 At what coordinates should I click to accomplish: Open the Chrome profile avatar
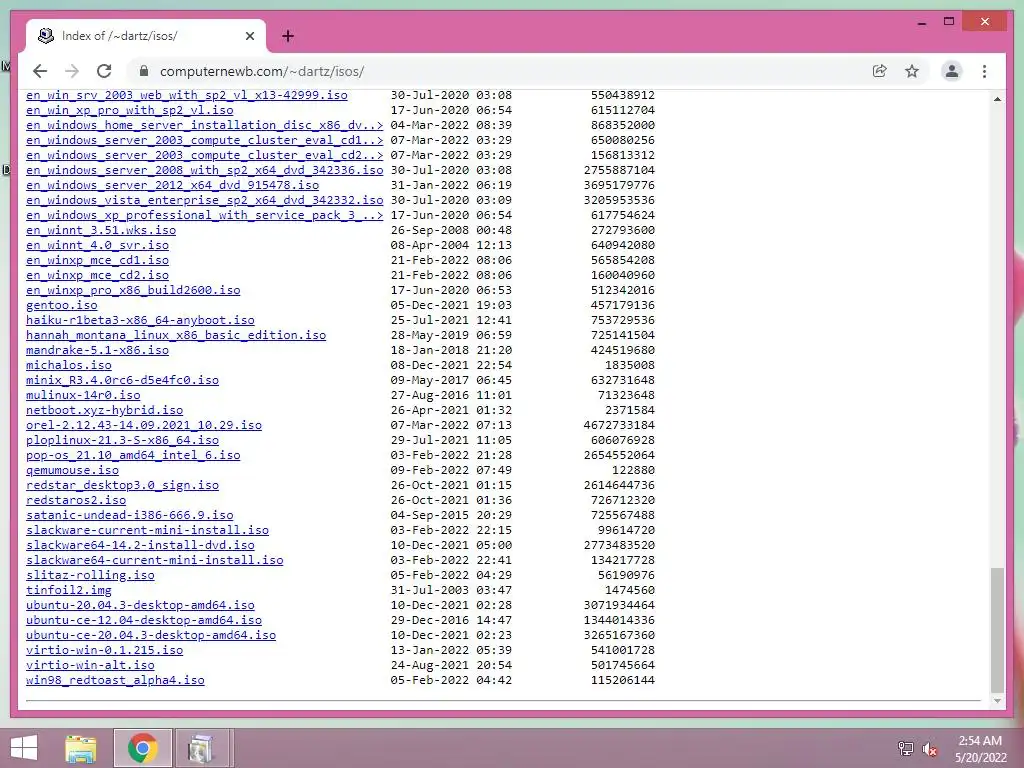coord(952,71)
